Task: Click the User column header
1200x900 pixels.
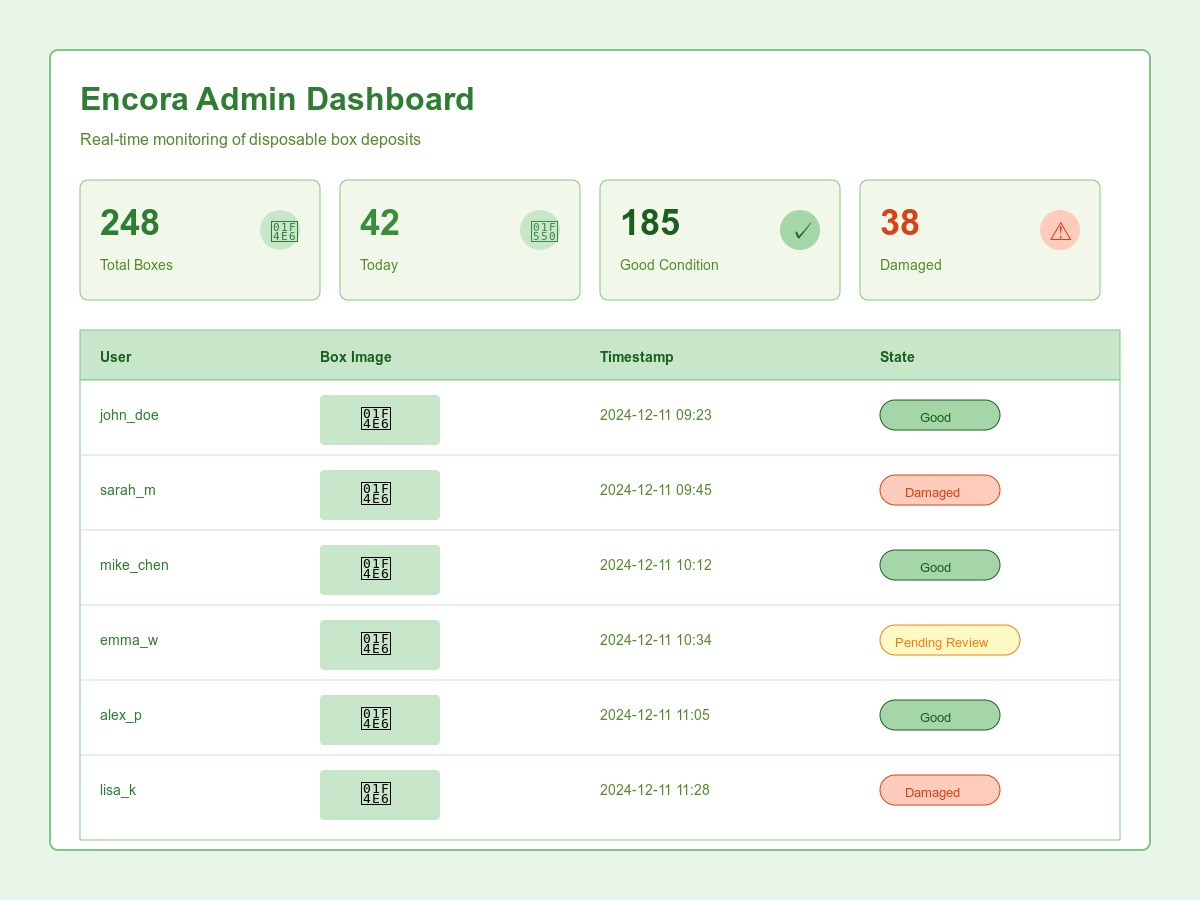Action: pos(116,357)
